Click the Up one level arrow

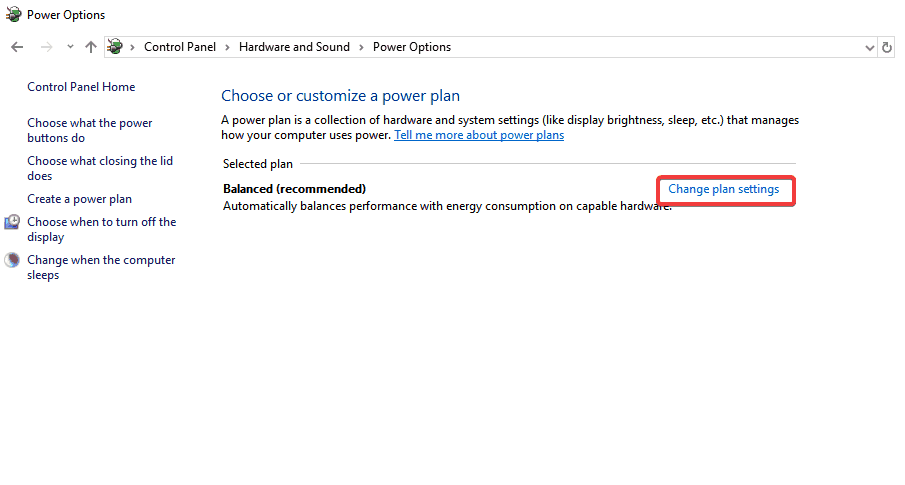pos(91,47)
